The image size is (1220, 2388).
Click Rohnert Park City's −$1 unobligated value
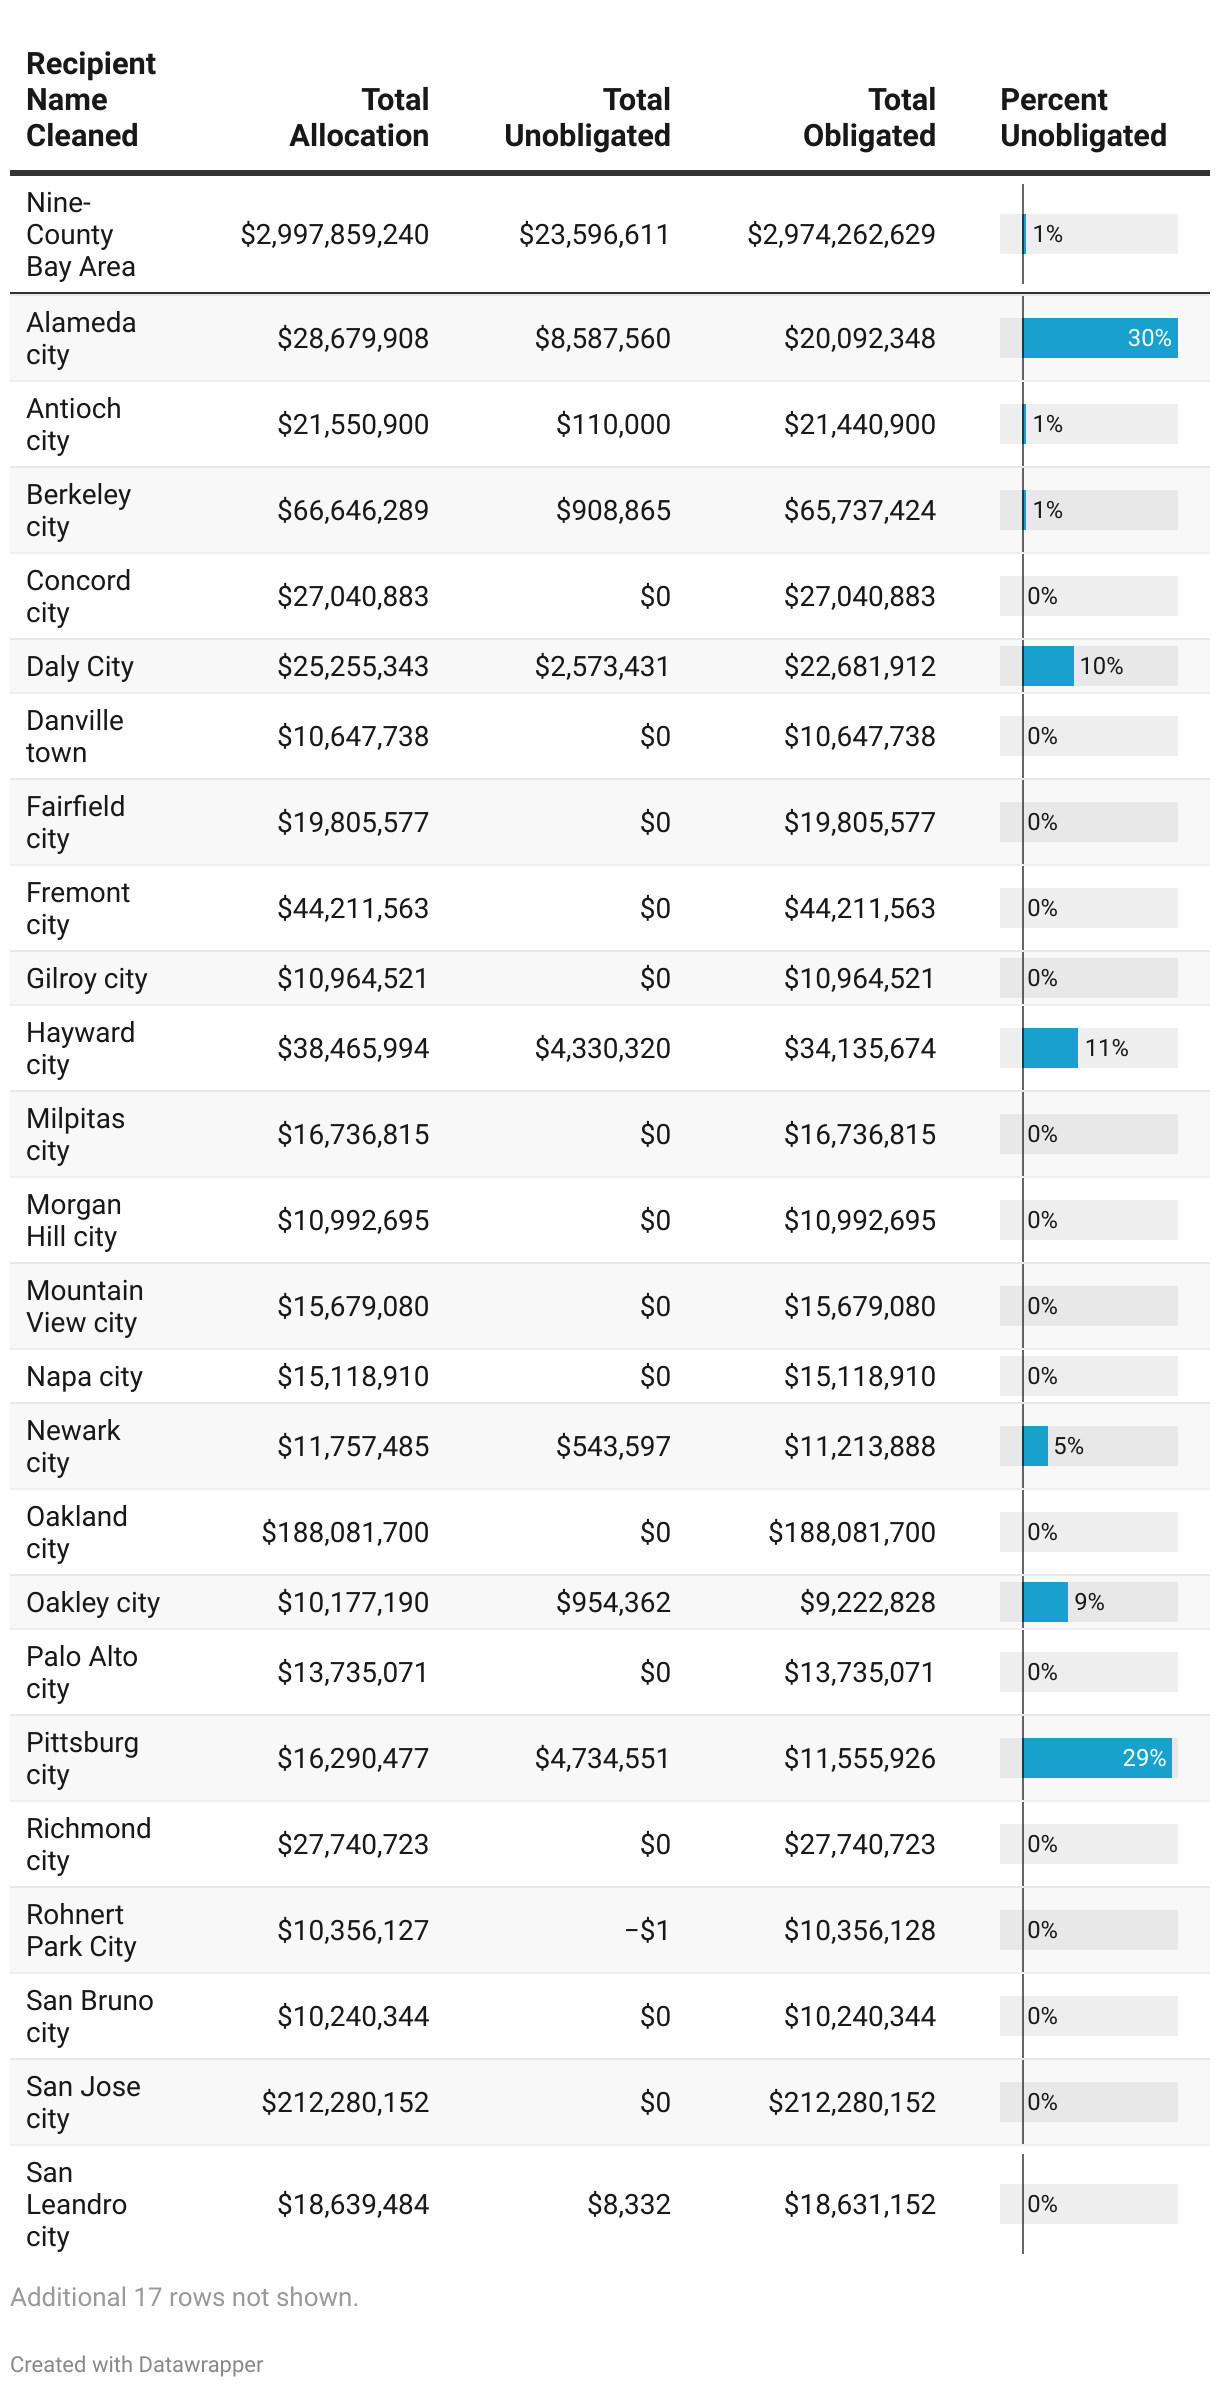(647, 1930)
